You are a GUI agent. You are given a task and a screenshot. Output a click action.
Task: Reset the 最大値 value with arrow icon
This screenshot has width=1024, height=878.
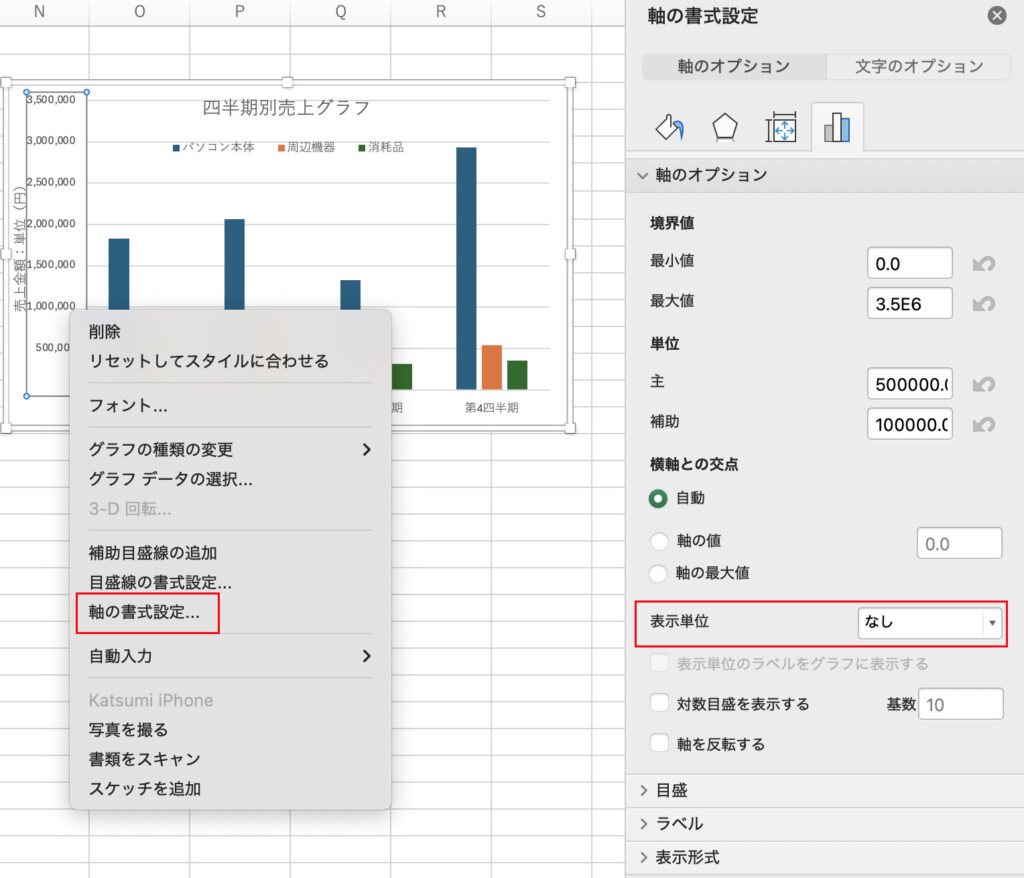click(x=983, y=303)
